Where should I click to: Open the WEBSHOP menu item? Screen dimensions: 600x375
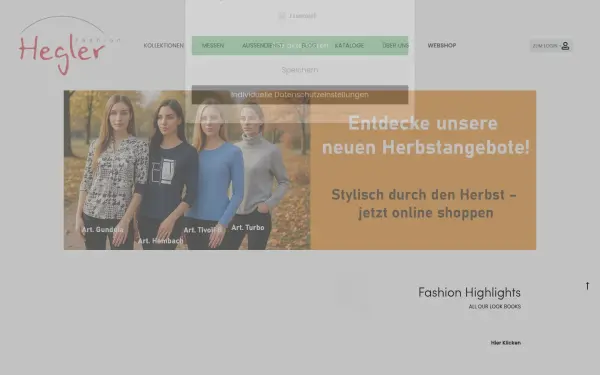[x=442, y=46]
